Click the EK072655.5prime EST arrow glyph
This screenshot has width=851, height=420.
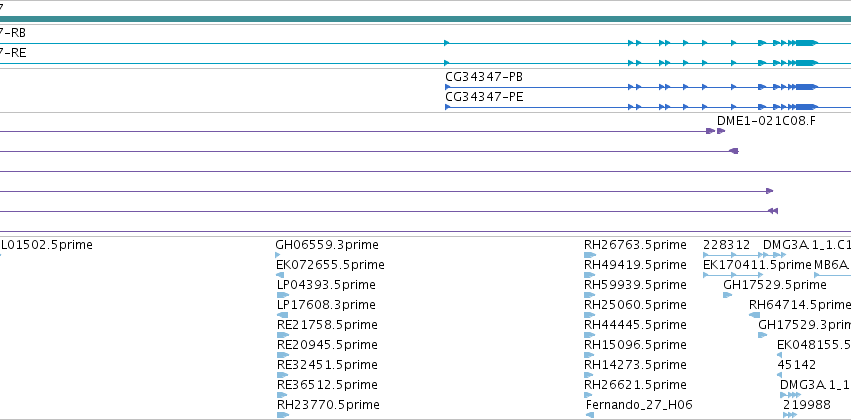click(x=280, y=275)
